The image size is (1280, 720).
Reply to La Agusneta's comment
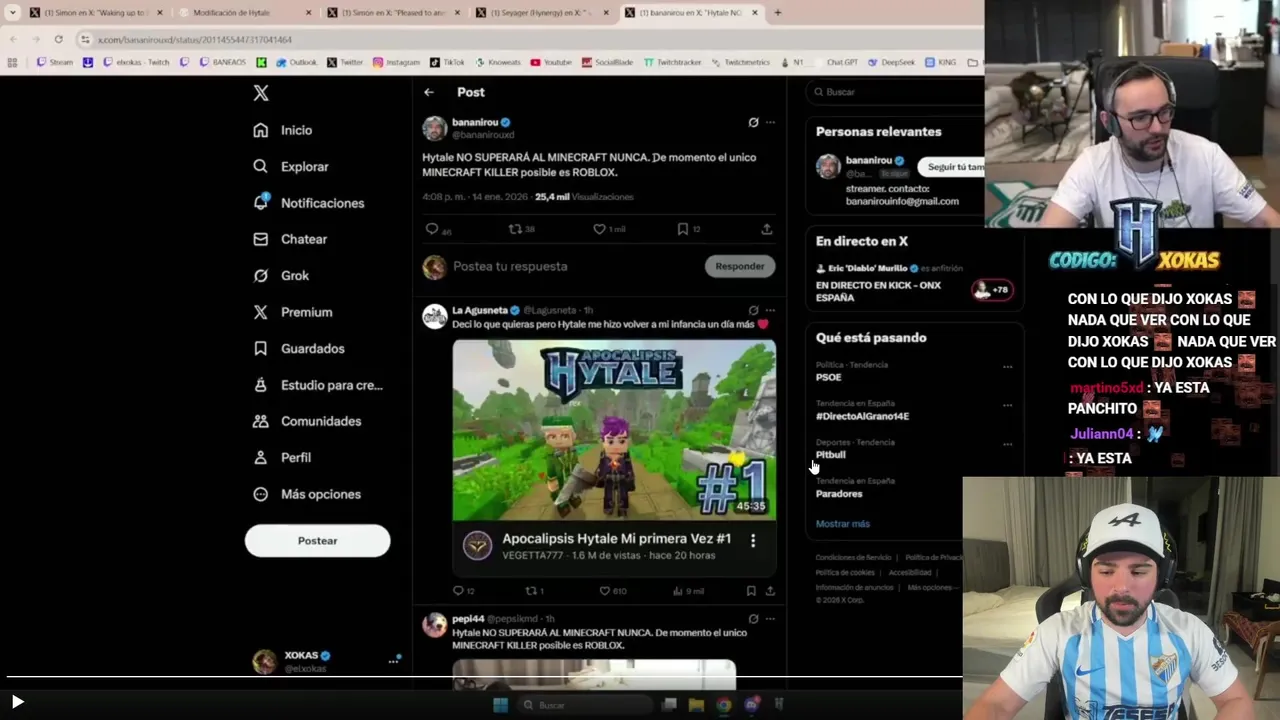(458, 591)
